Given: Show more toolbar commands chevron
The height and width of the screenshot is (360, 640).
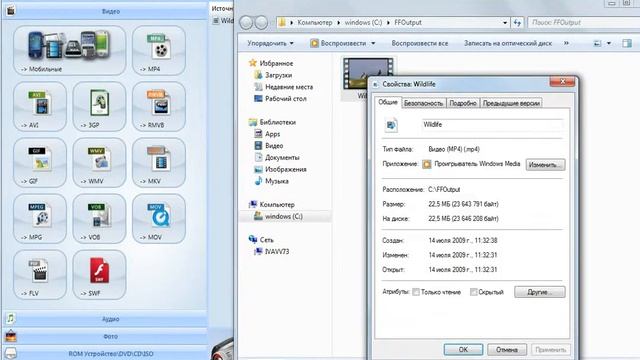Looking at the screenshot, I should point(567,43).
